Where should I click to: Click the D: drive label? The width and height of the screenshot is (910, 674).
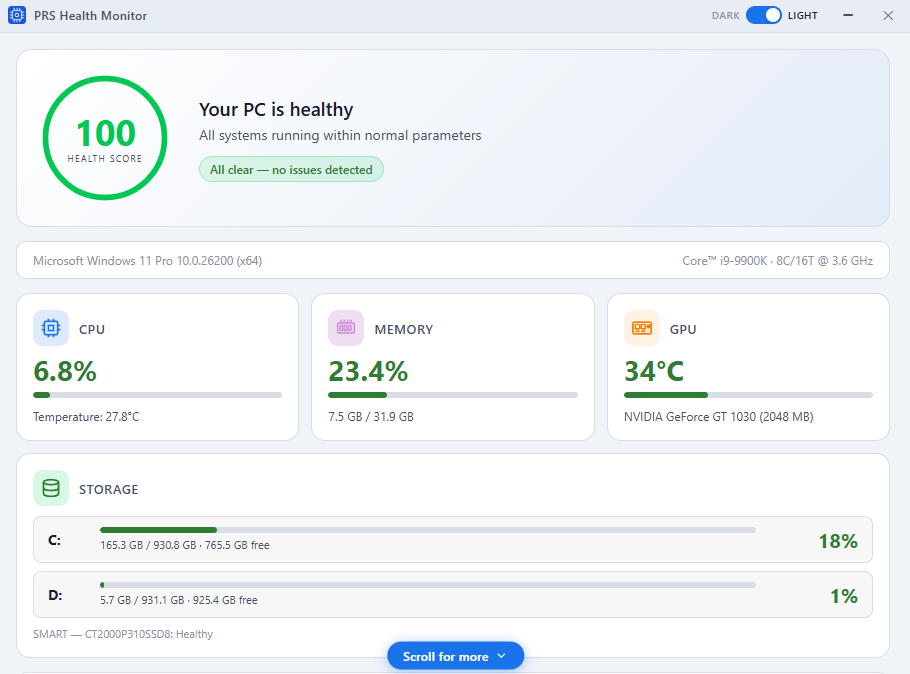tap(55, 596)
